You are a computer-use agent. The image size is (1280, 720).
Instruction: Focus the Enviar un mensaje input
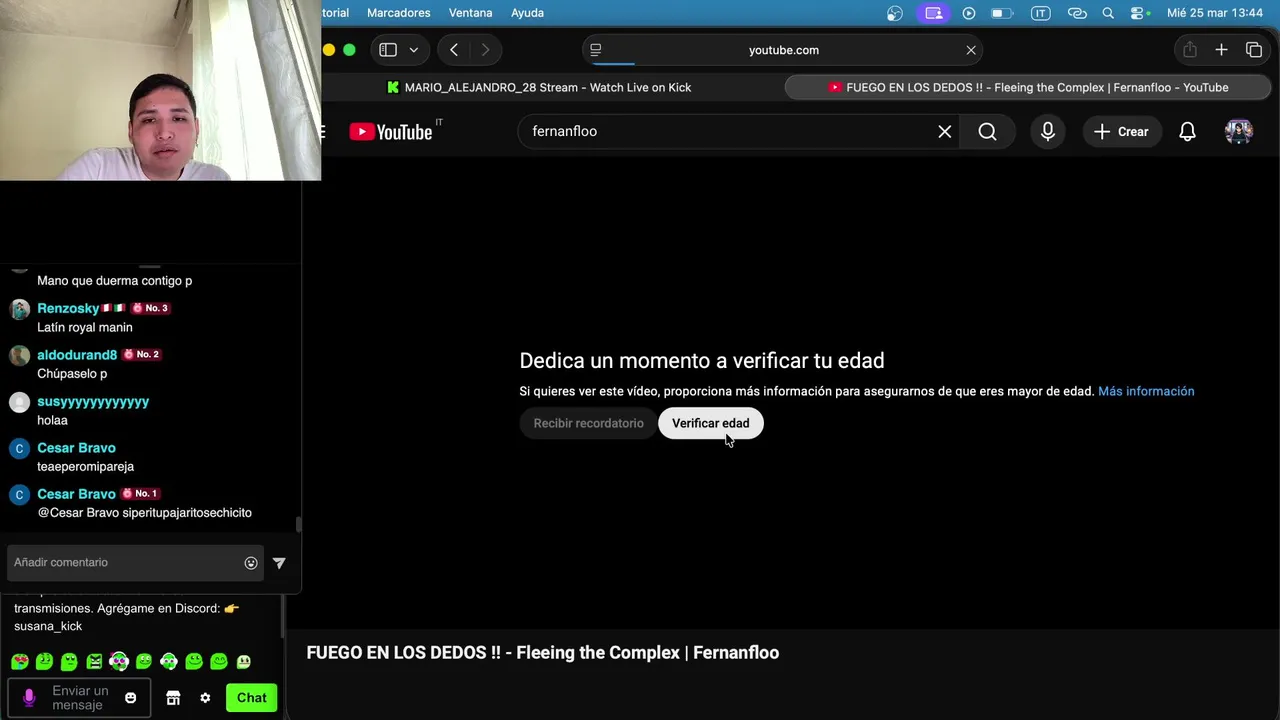[80, 698]
